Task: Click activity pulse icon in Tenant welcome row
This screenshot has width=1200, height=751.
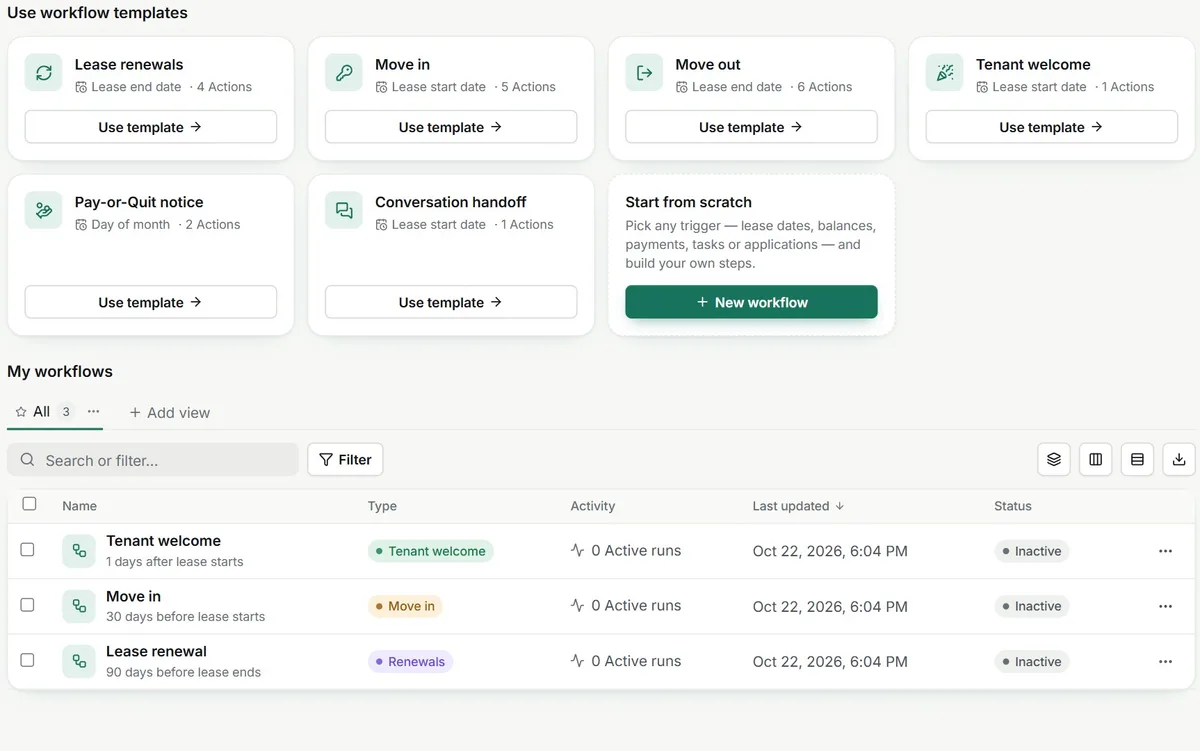Action: tap(577, 550)
